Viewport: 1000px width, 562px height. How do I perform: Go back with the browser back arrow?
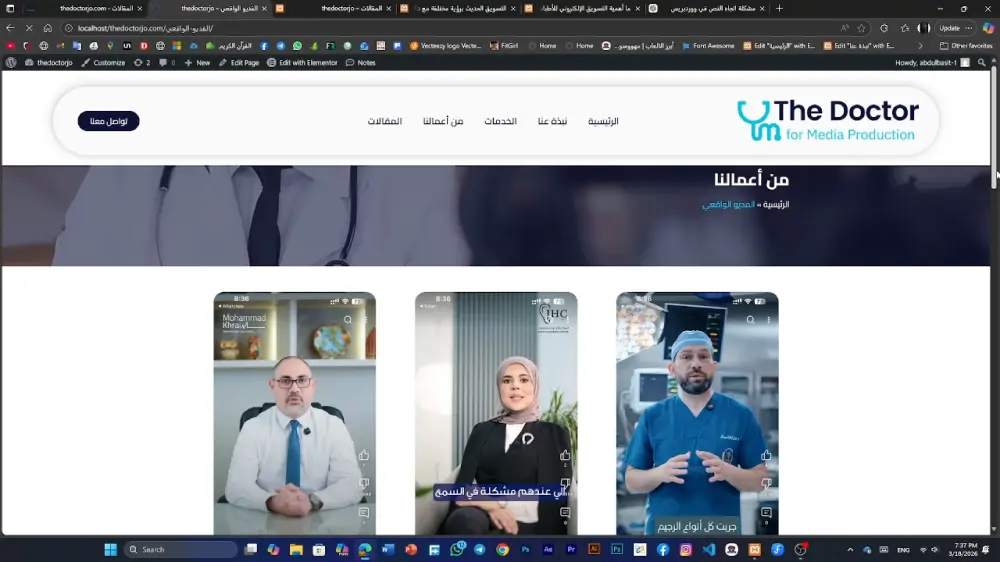(x=10, y=28)
